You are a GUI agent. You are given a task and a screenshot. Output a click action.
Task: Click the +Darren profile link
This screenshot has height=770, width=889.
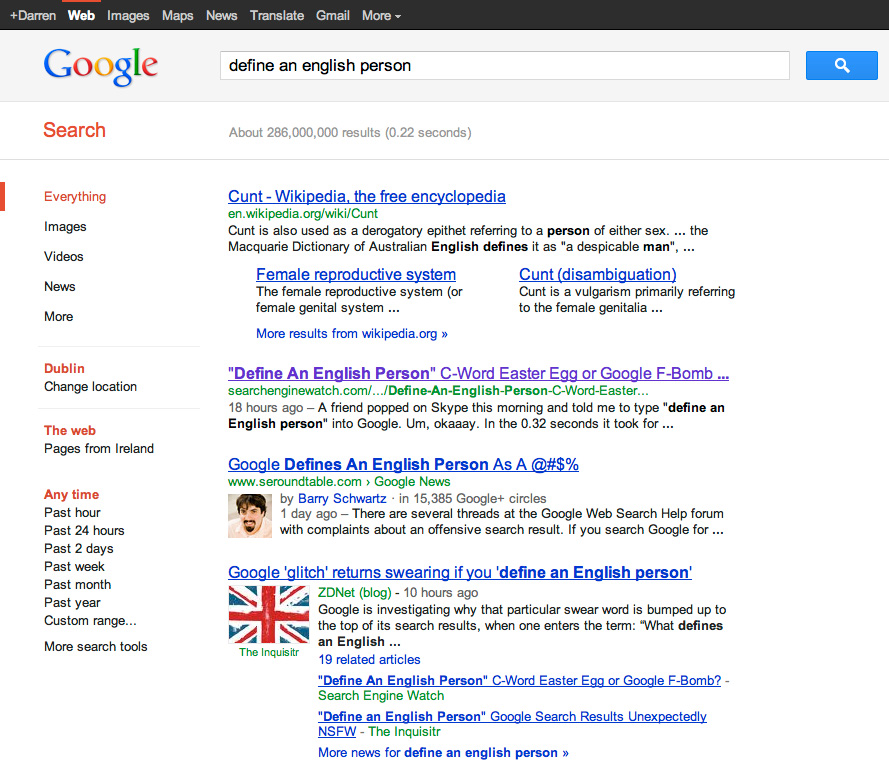point(33,15)
